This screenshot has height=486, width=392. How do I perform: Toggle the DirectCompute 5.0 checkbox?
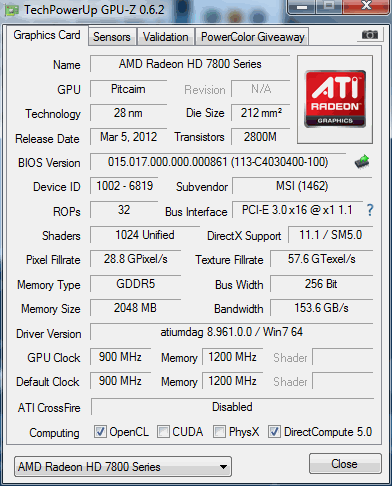(274, 432)
